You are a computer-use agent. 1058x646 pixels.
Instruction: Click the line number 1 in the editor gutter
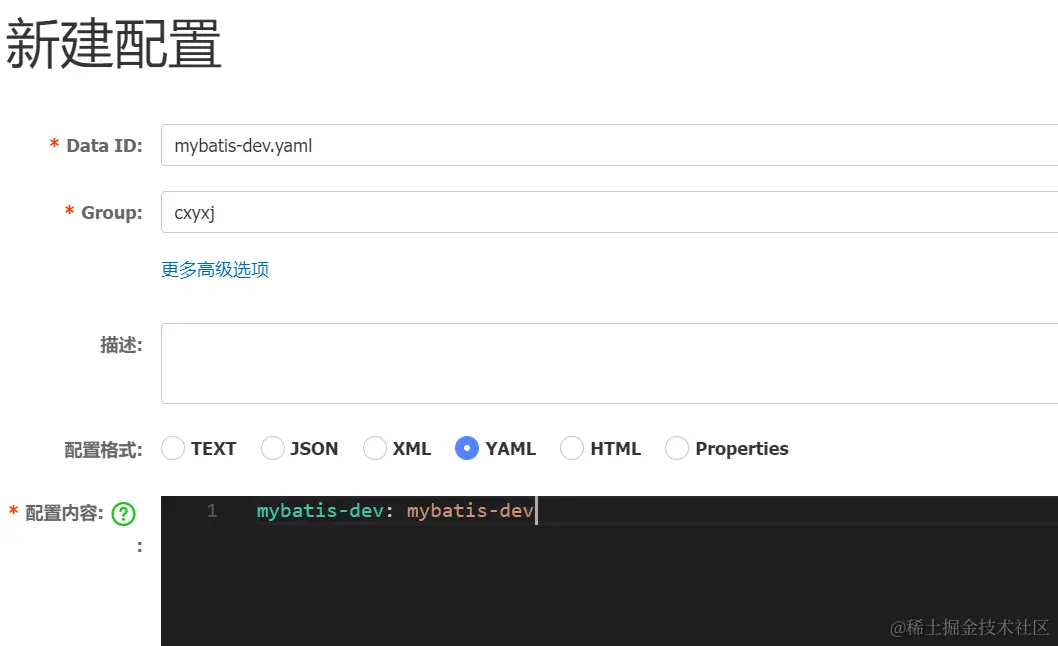[212, 511]
